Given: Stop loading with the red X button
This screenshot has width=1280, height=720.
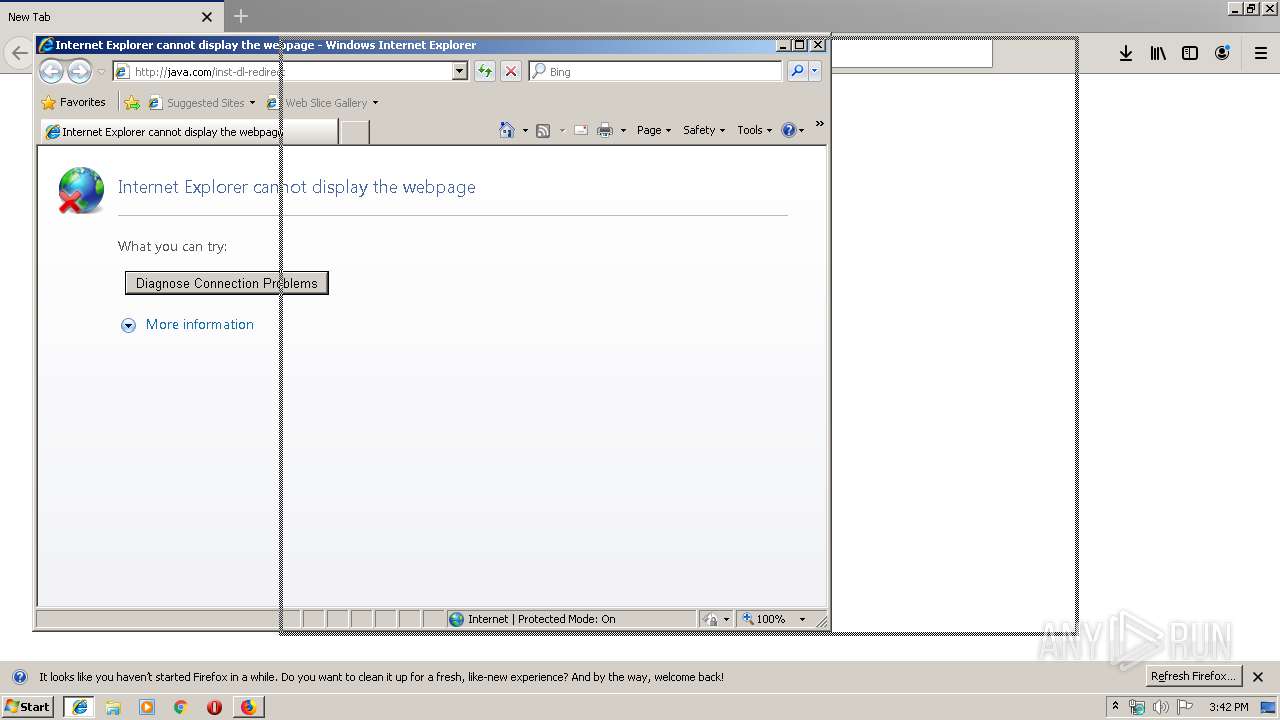Looking at the screenshot, I should pos(511,71).
